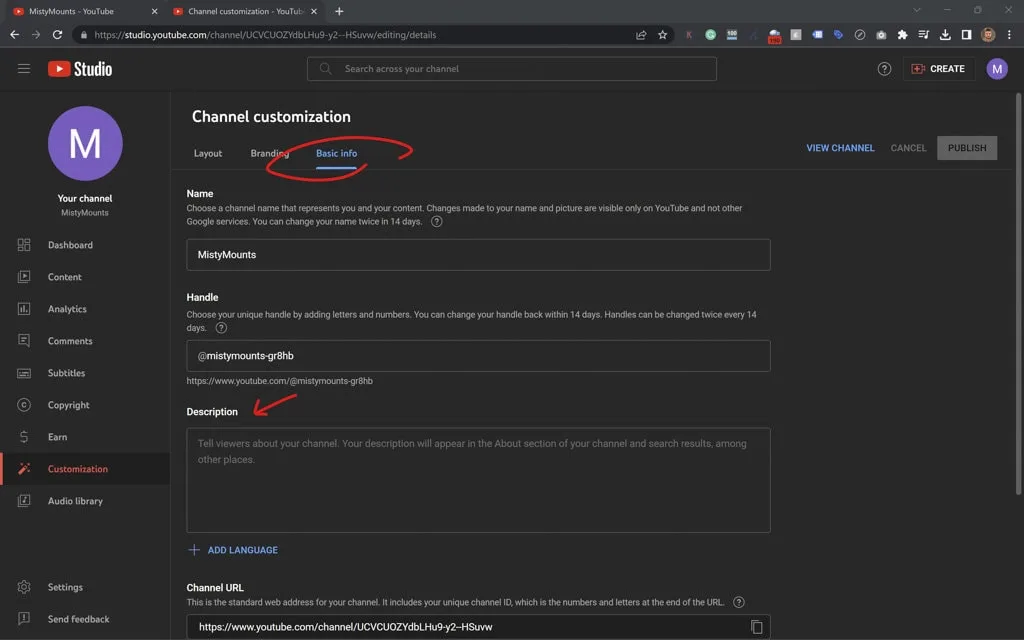1024x640 pixels.
Task: Copy the channel URL using the copy icon
Action: tap(756, 626)
